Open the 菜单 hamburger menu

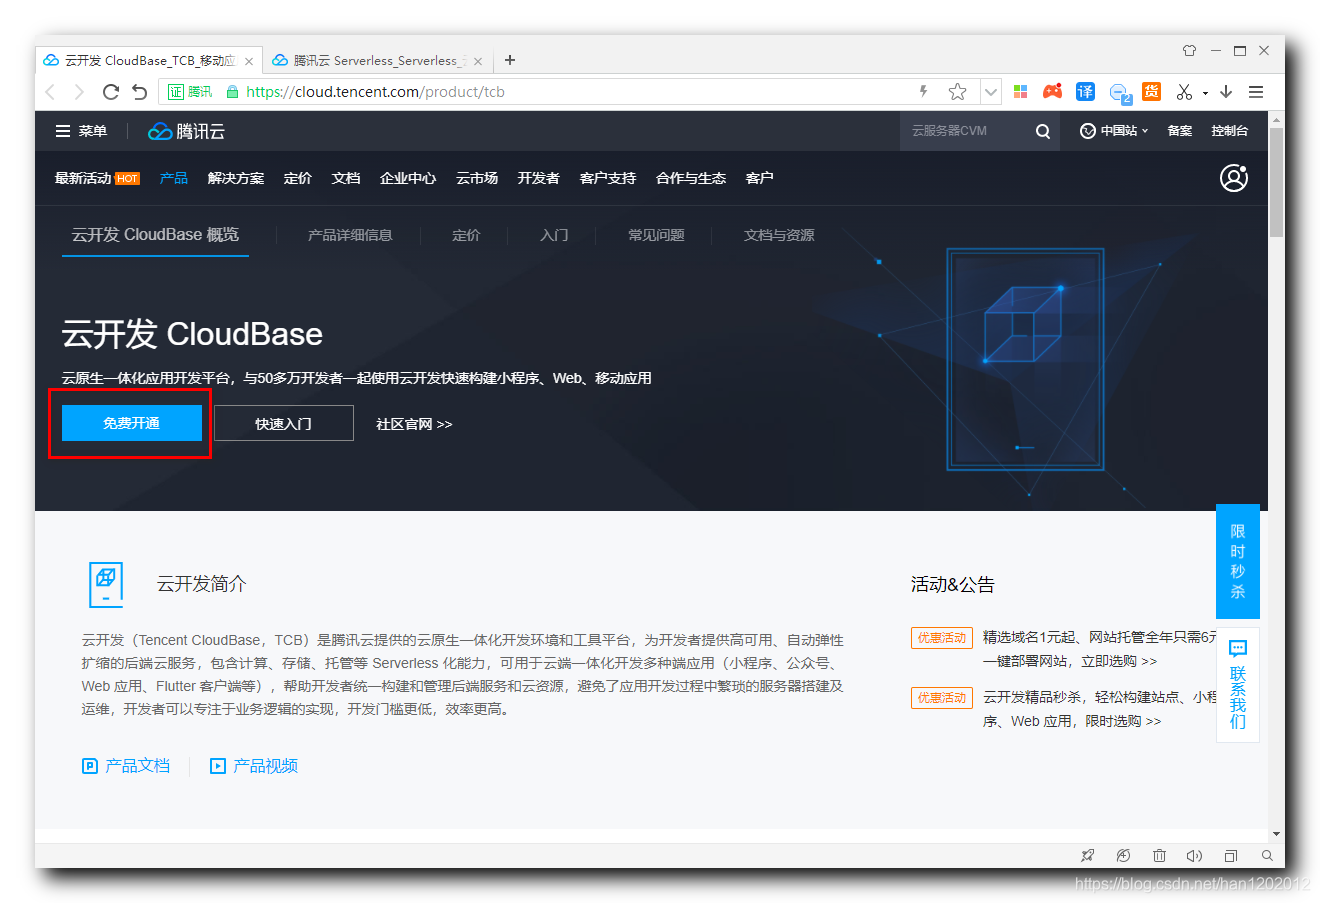(81, 131)
